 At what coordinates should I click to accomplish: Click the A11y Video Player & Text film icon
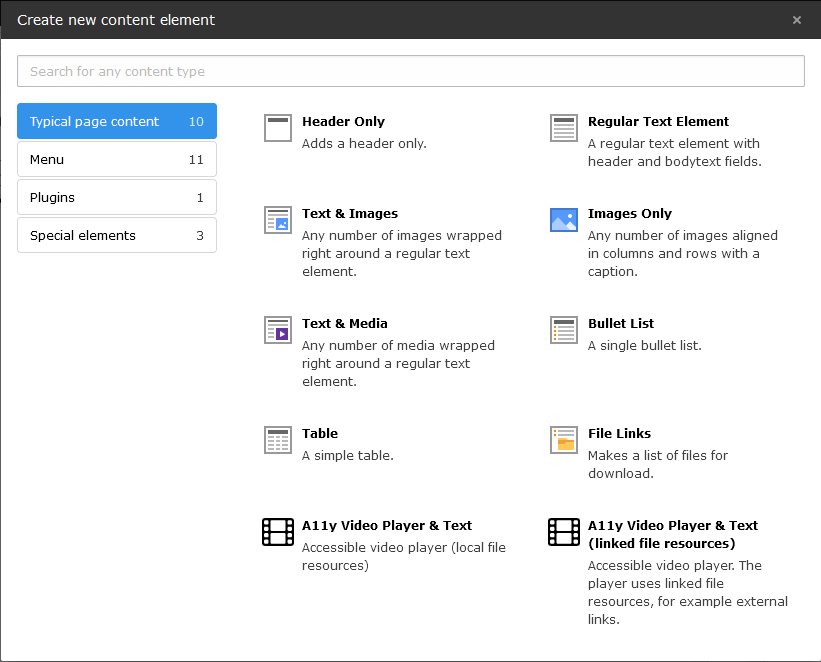tap(278, 532)
